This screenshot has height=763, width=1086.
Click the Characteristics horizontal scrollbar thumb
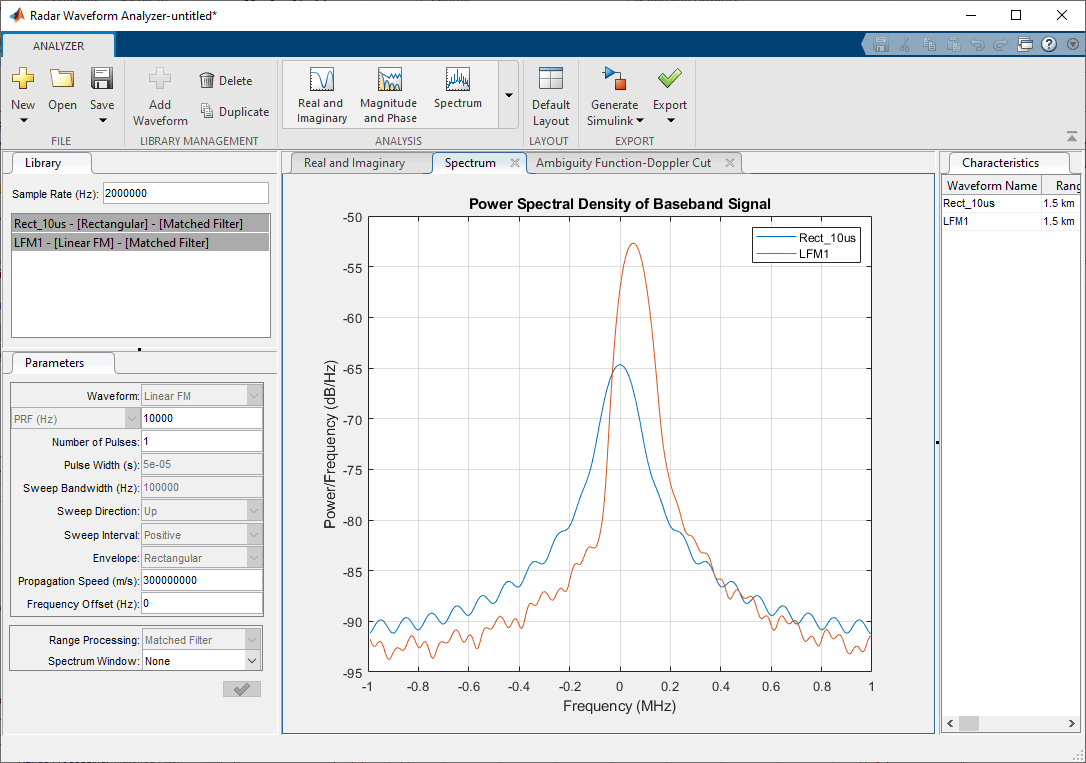[x=969, y=724]
